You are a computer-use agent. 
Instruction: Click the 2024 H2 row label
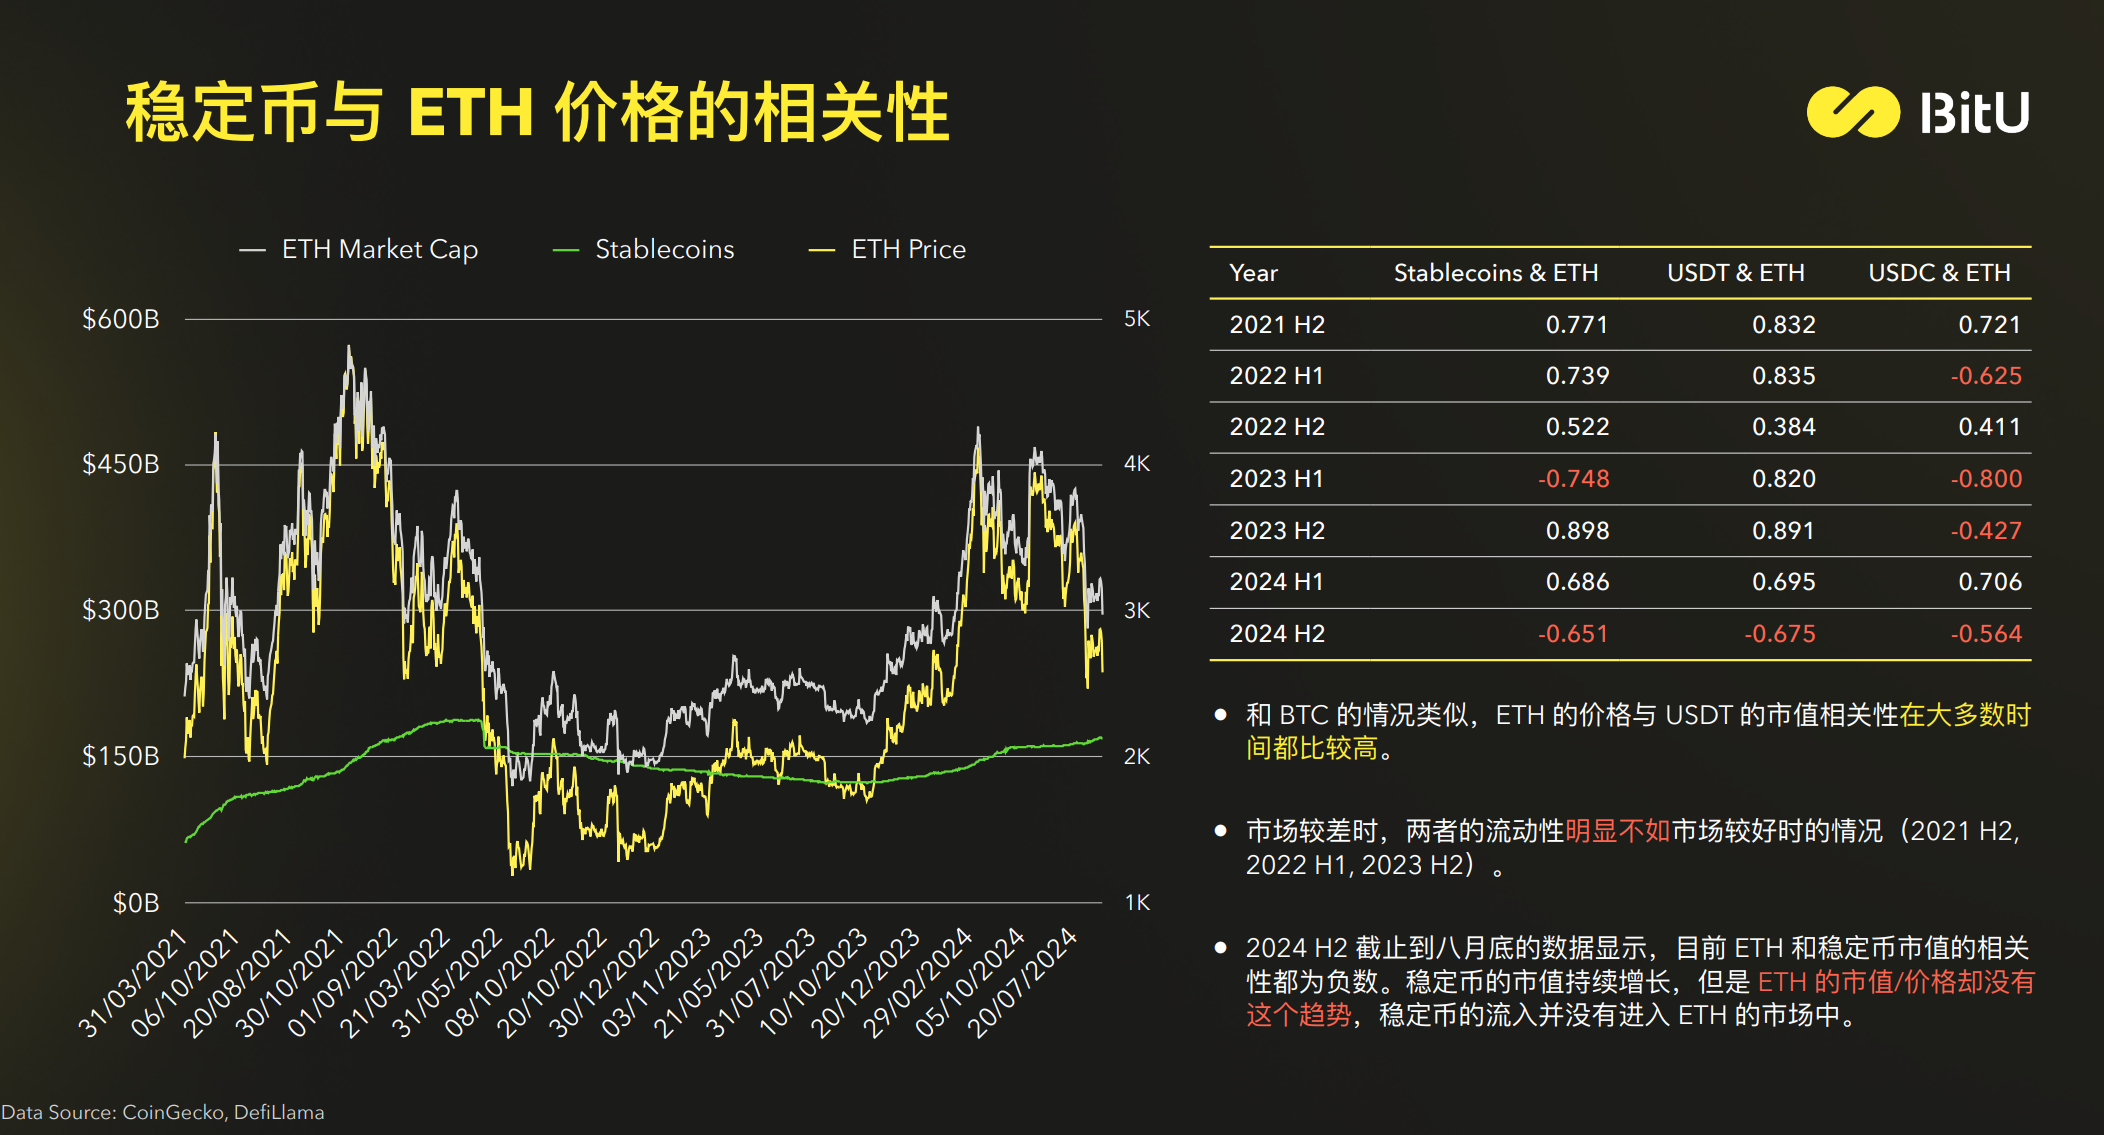pos(1276,634)
